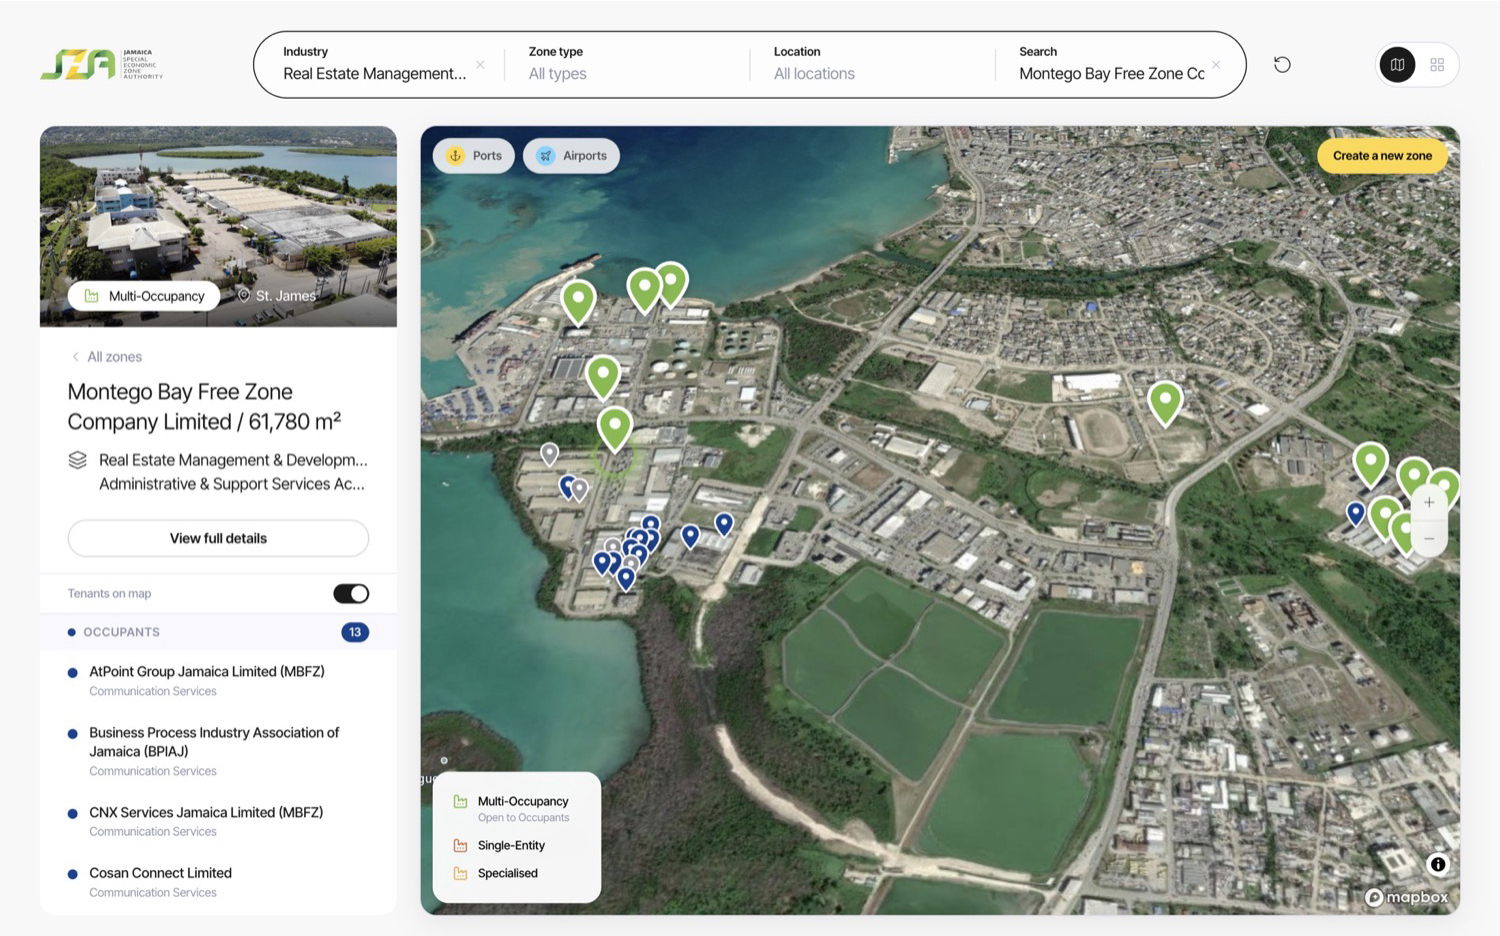This screenshot has height=936, width=1500.
Task: Reset all filters with the refresh icon
Action: coord(1282,65)
